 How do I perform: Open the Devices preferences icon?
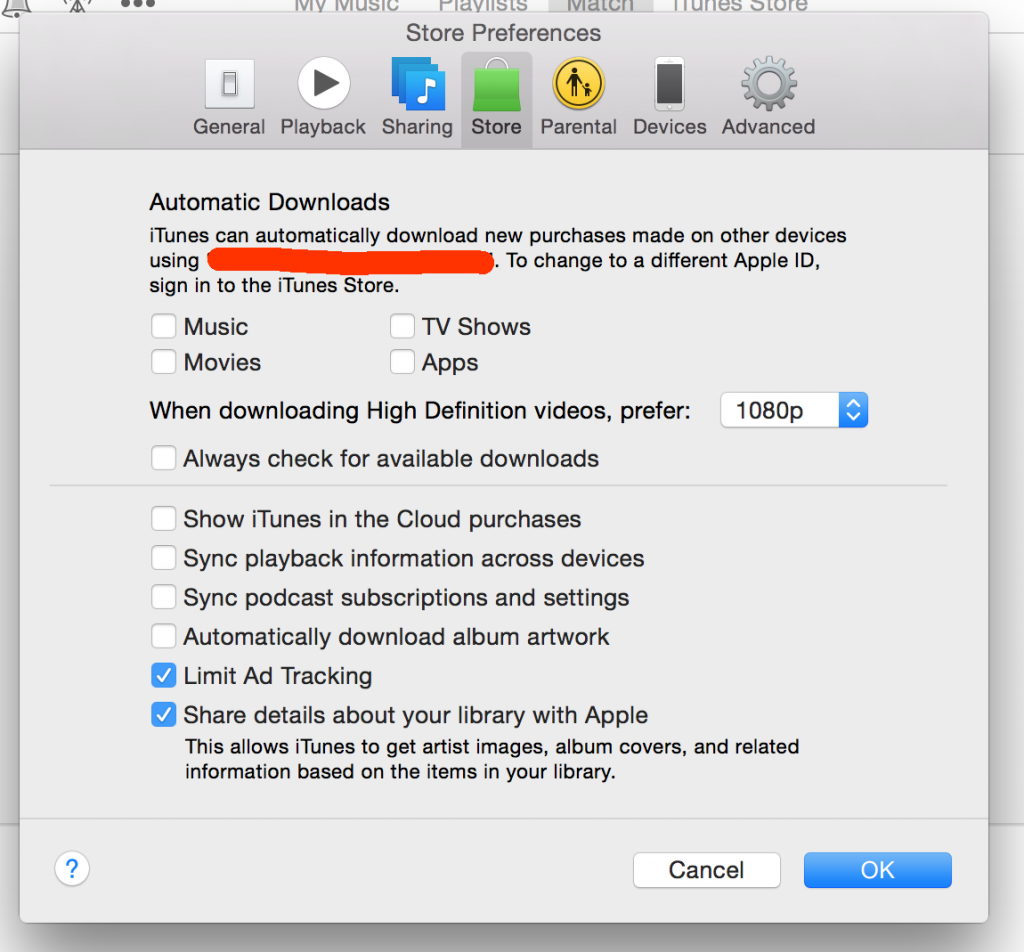669,84
